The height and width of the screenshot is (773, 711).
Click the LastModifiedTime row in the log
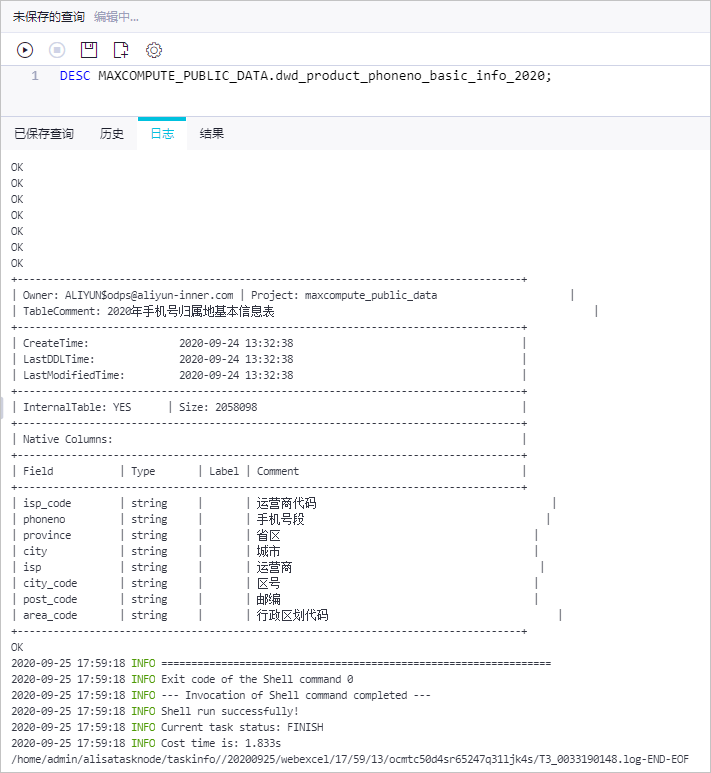[158, 375]
